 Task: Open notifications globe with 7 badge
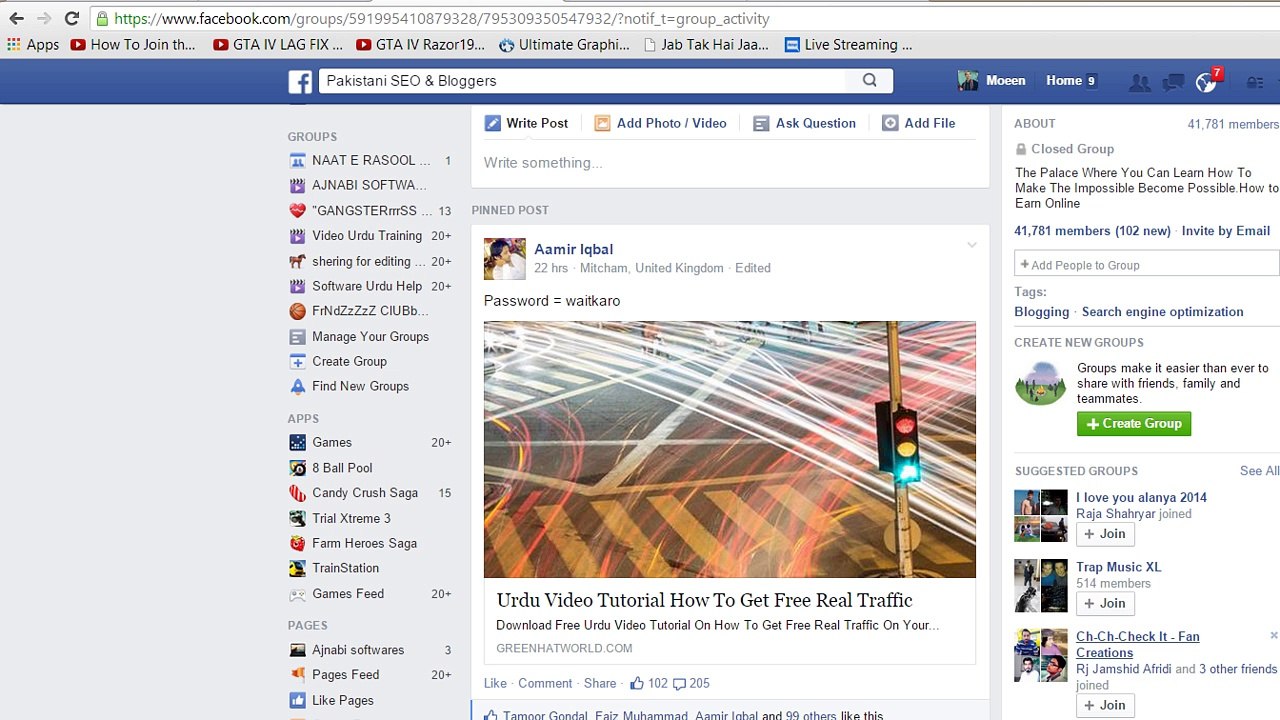(1207, 82)
